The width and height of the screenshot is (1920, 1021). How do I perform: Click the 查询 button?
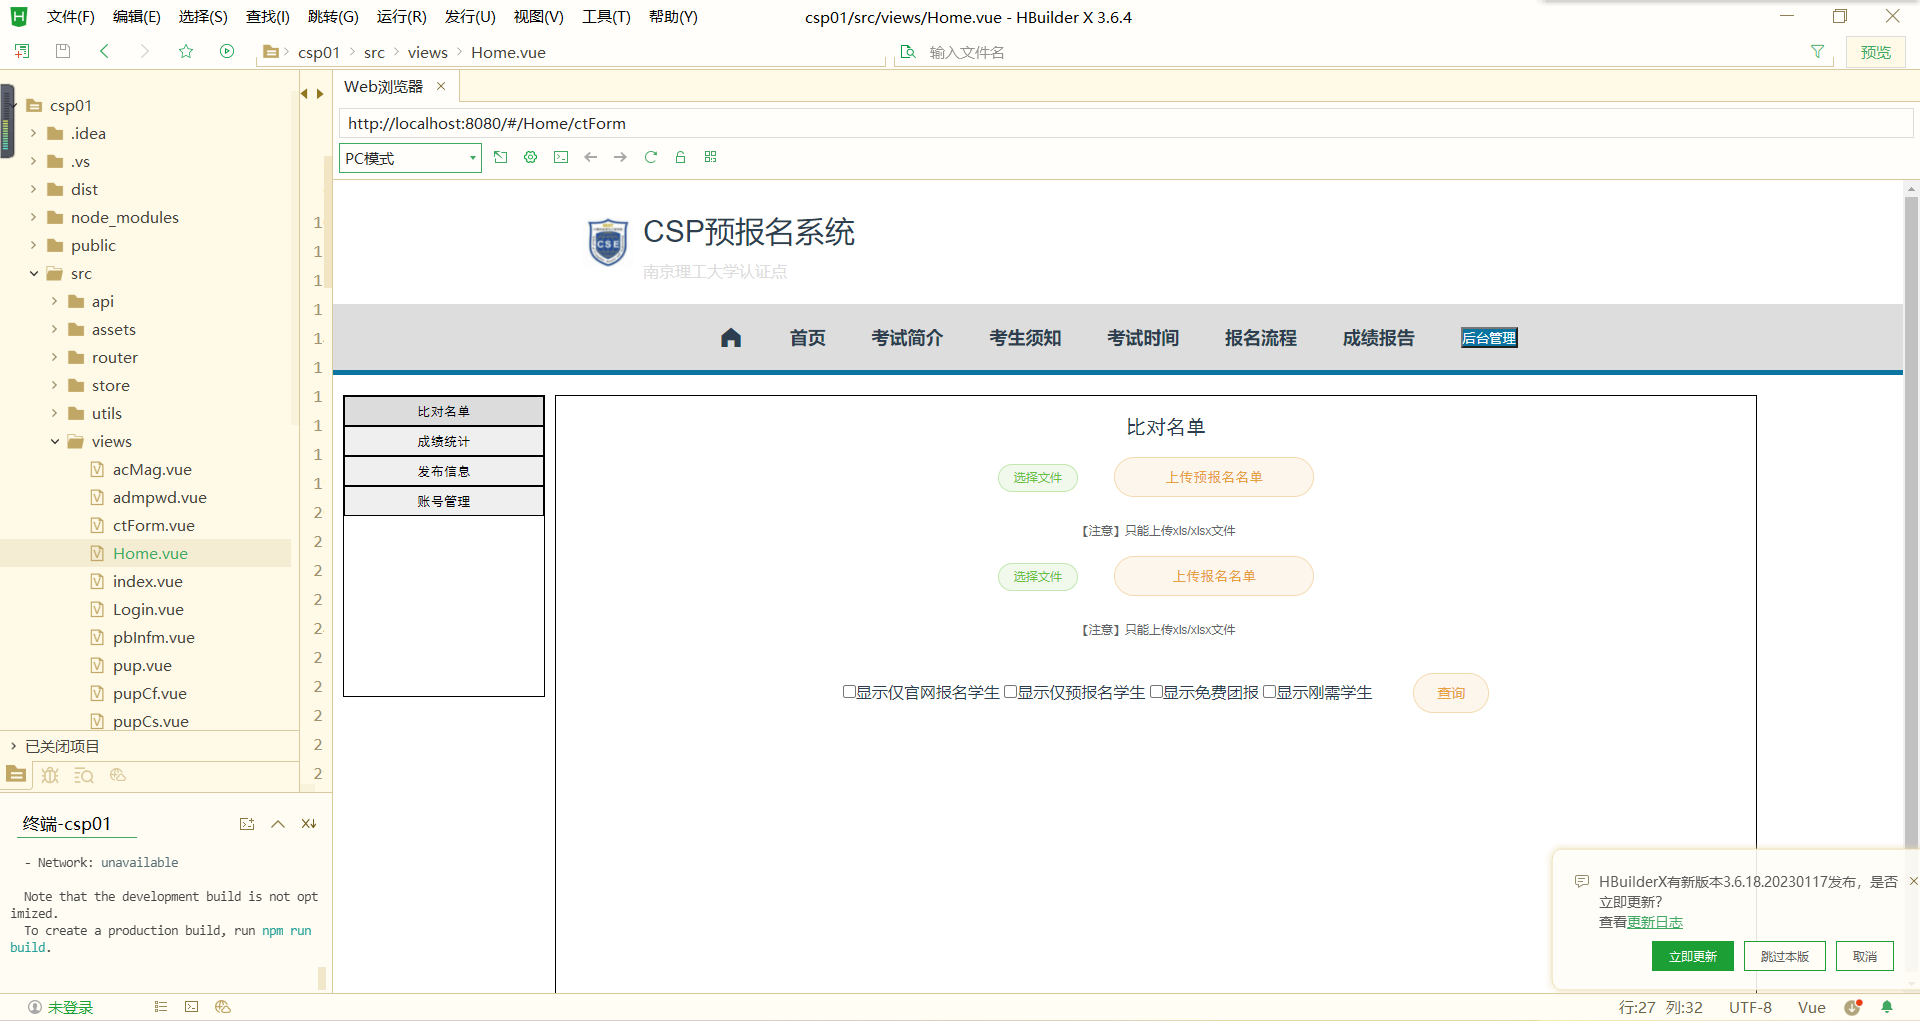point(1450,693)
